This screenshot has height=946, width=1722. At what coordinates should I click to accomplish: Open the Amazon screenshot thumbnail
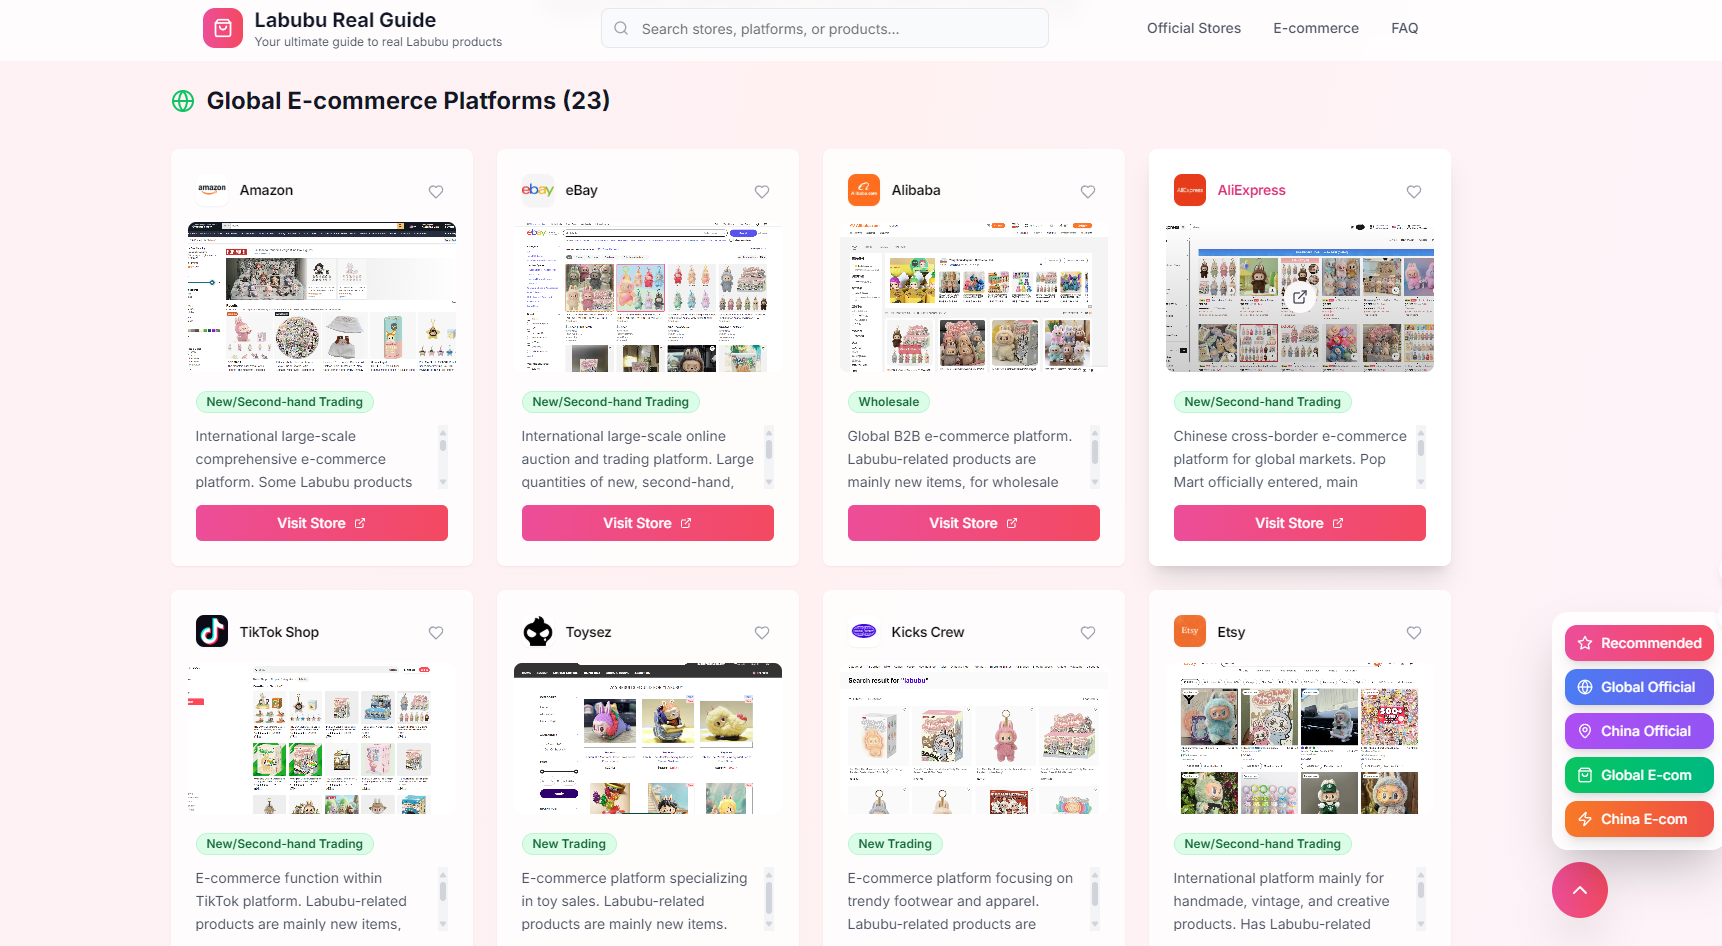coord(322,297)
